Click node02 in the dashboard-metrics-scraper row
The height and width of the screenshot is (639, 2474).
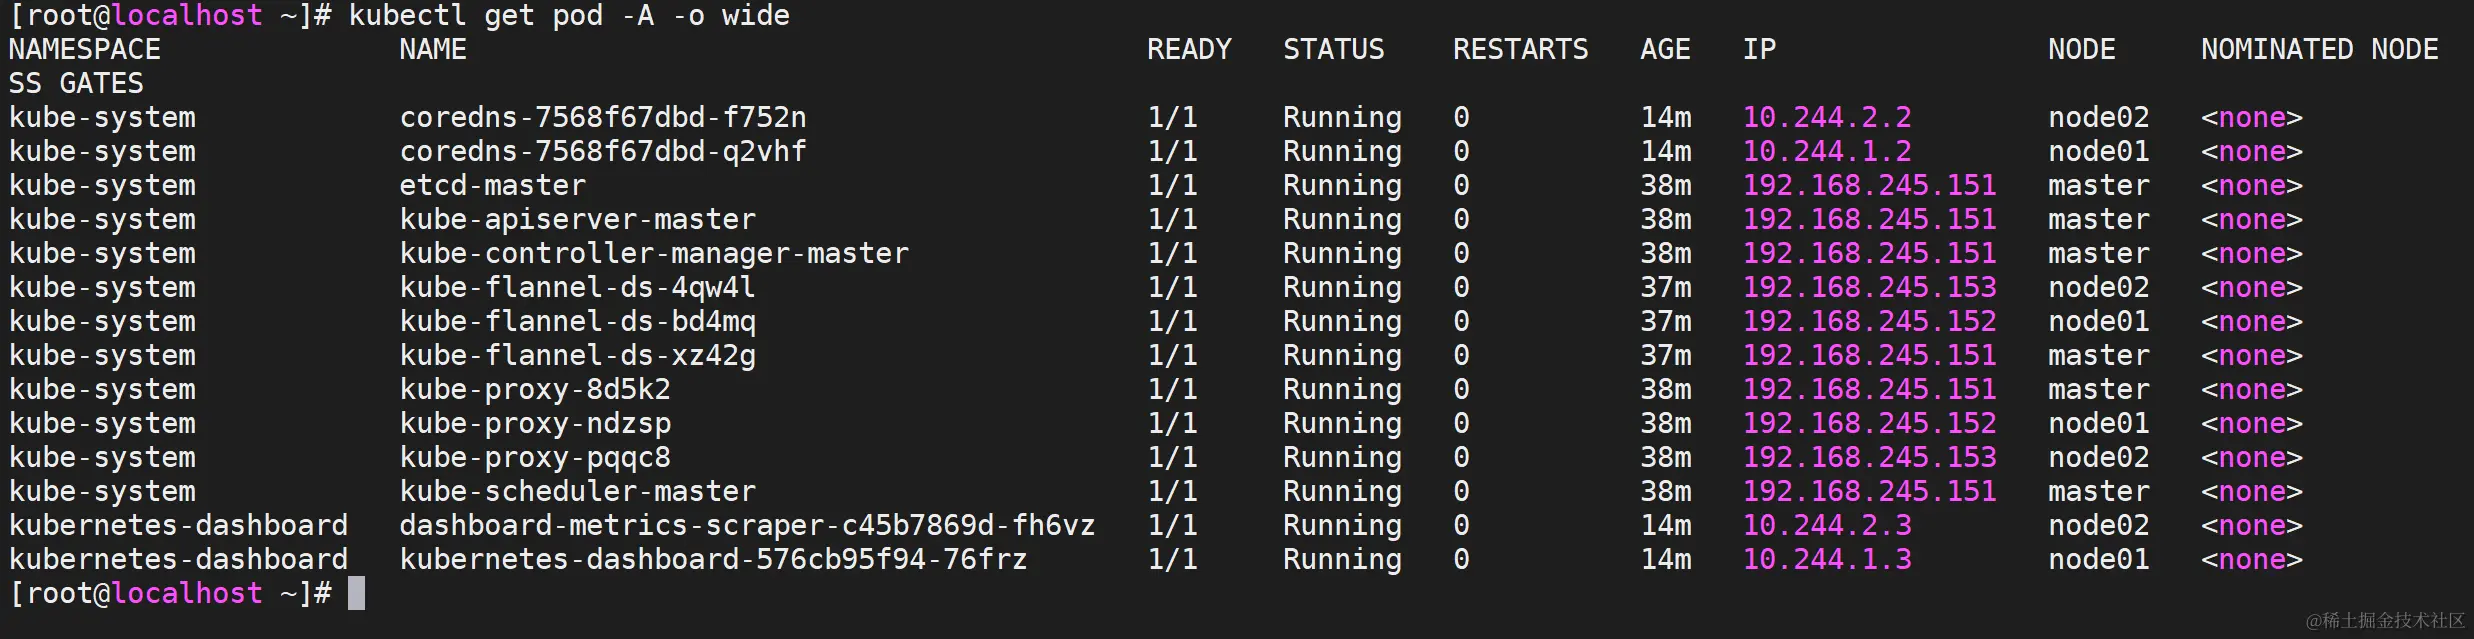click(x=2098, y=525)
